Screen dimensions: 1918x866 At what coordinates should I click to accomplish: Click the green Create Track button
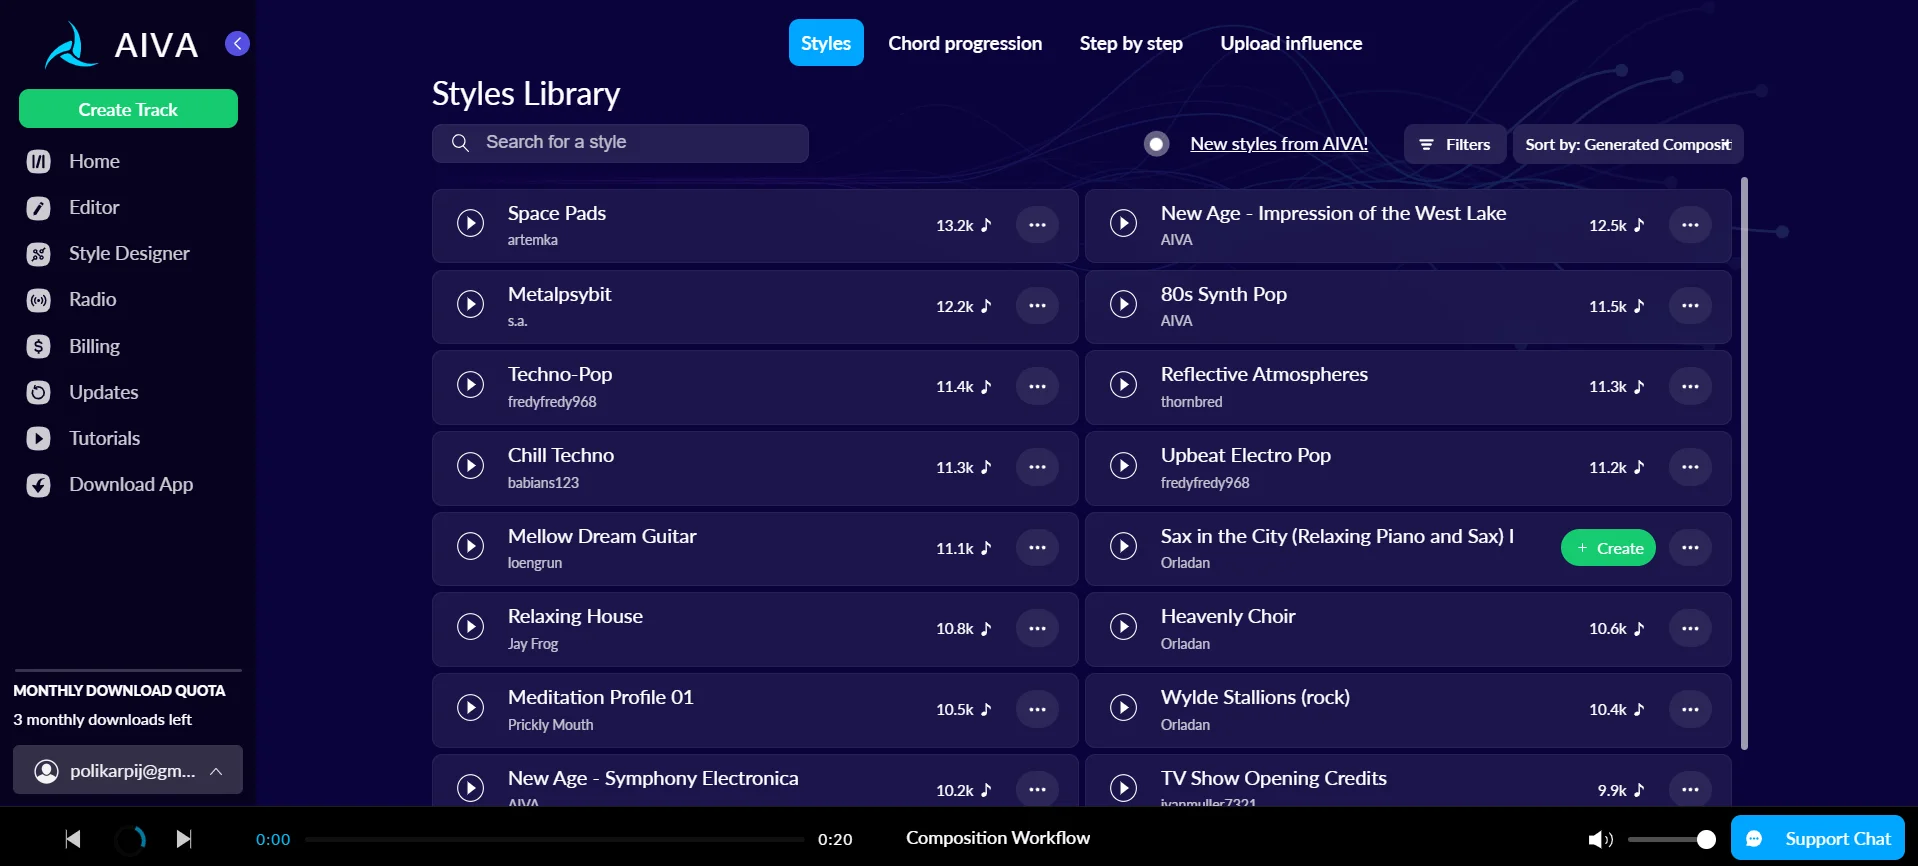[128, 109]
